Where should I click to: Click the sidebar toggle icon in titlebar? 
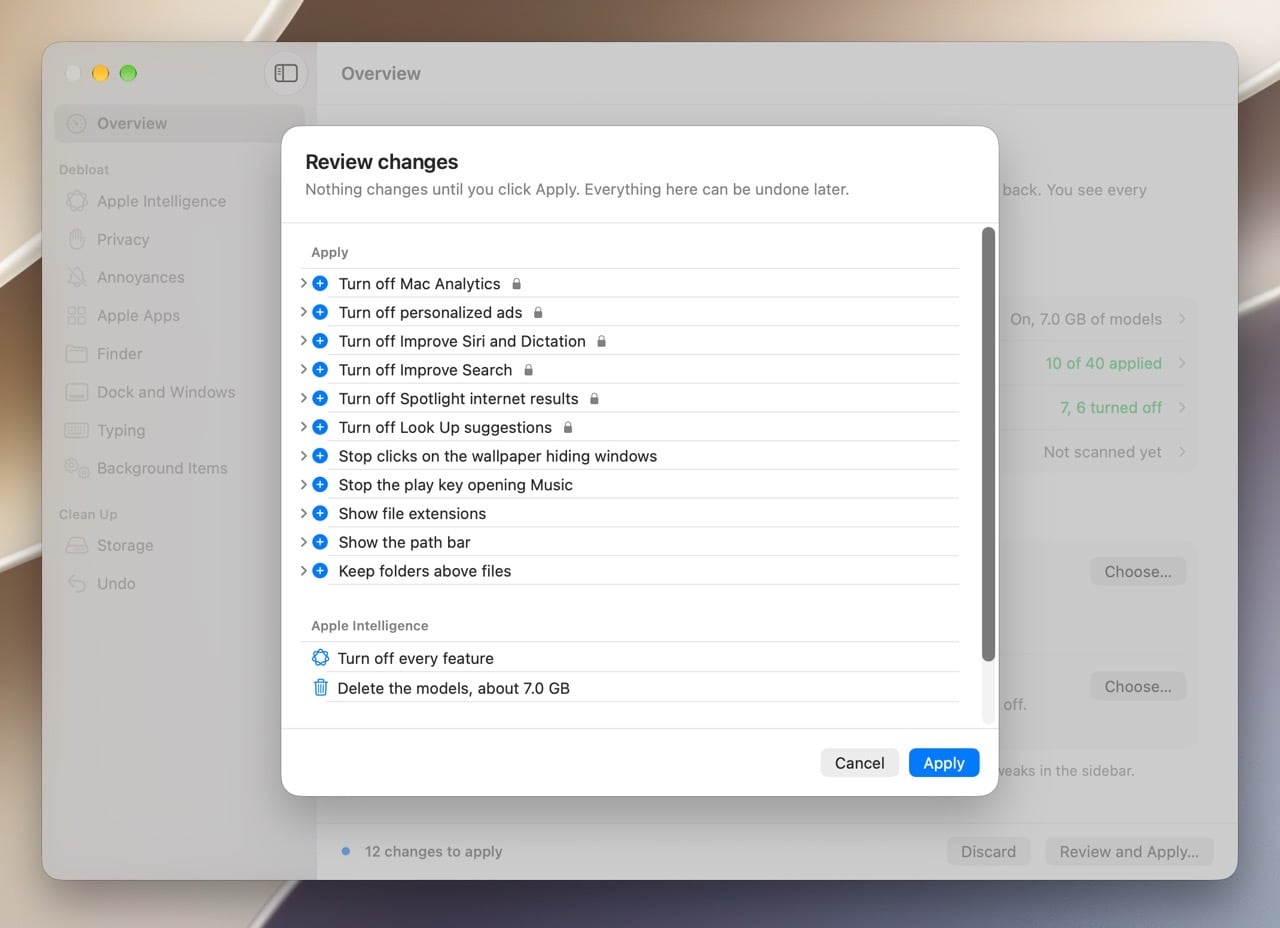click(x=286, y=73)
